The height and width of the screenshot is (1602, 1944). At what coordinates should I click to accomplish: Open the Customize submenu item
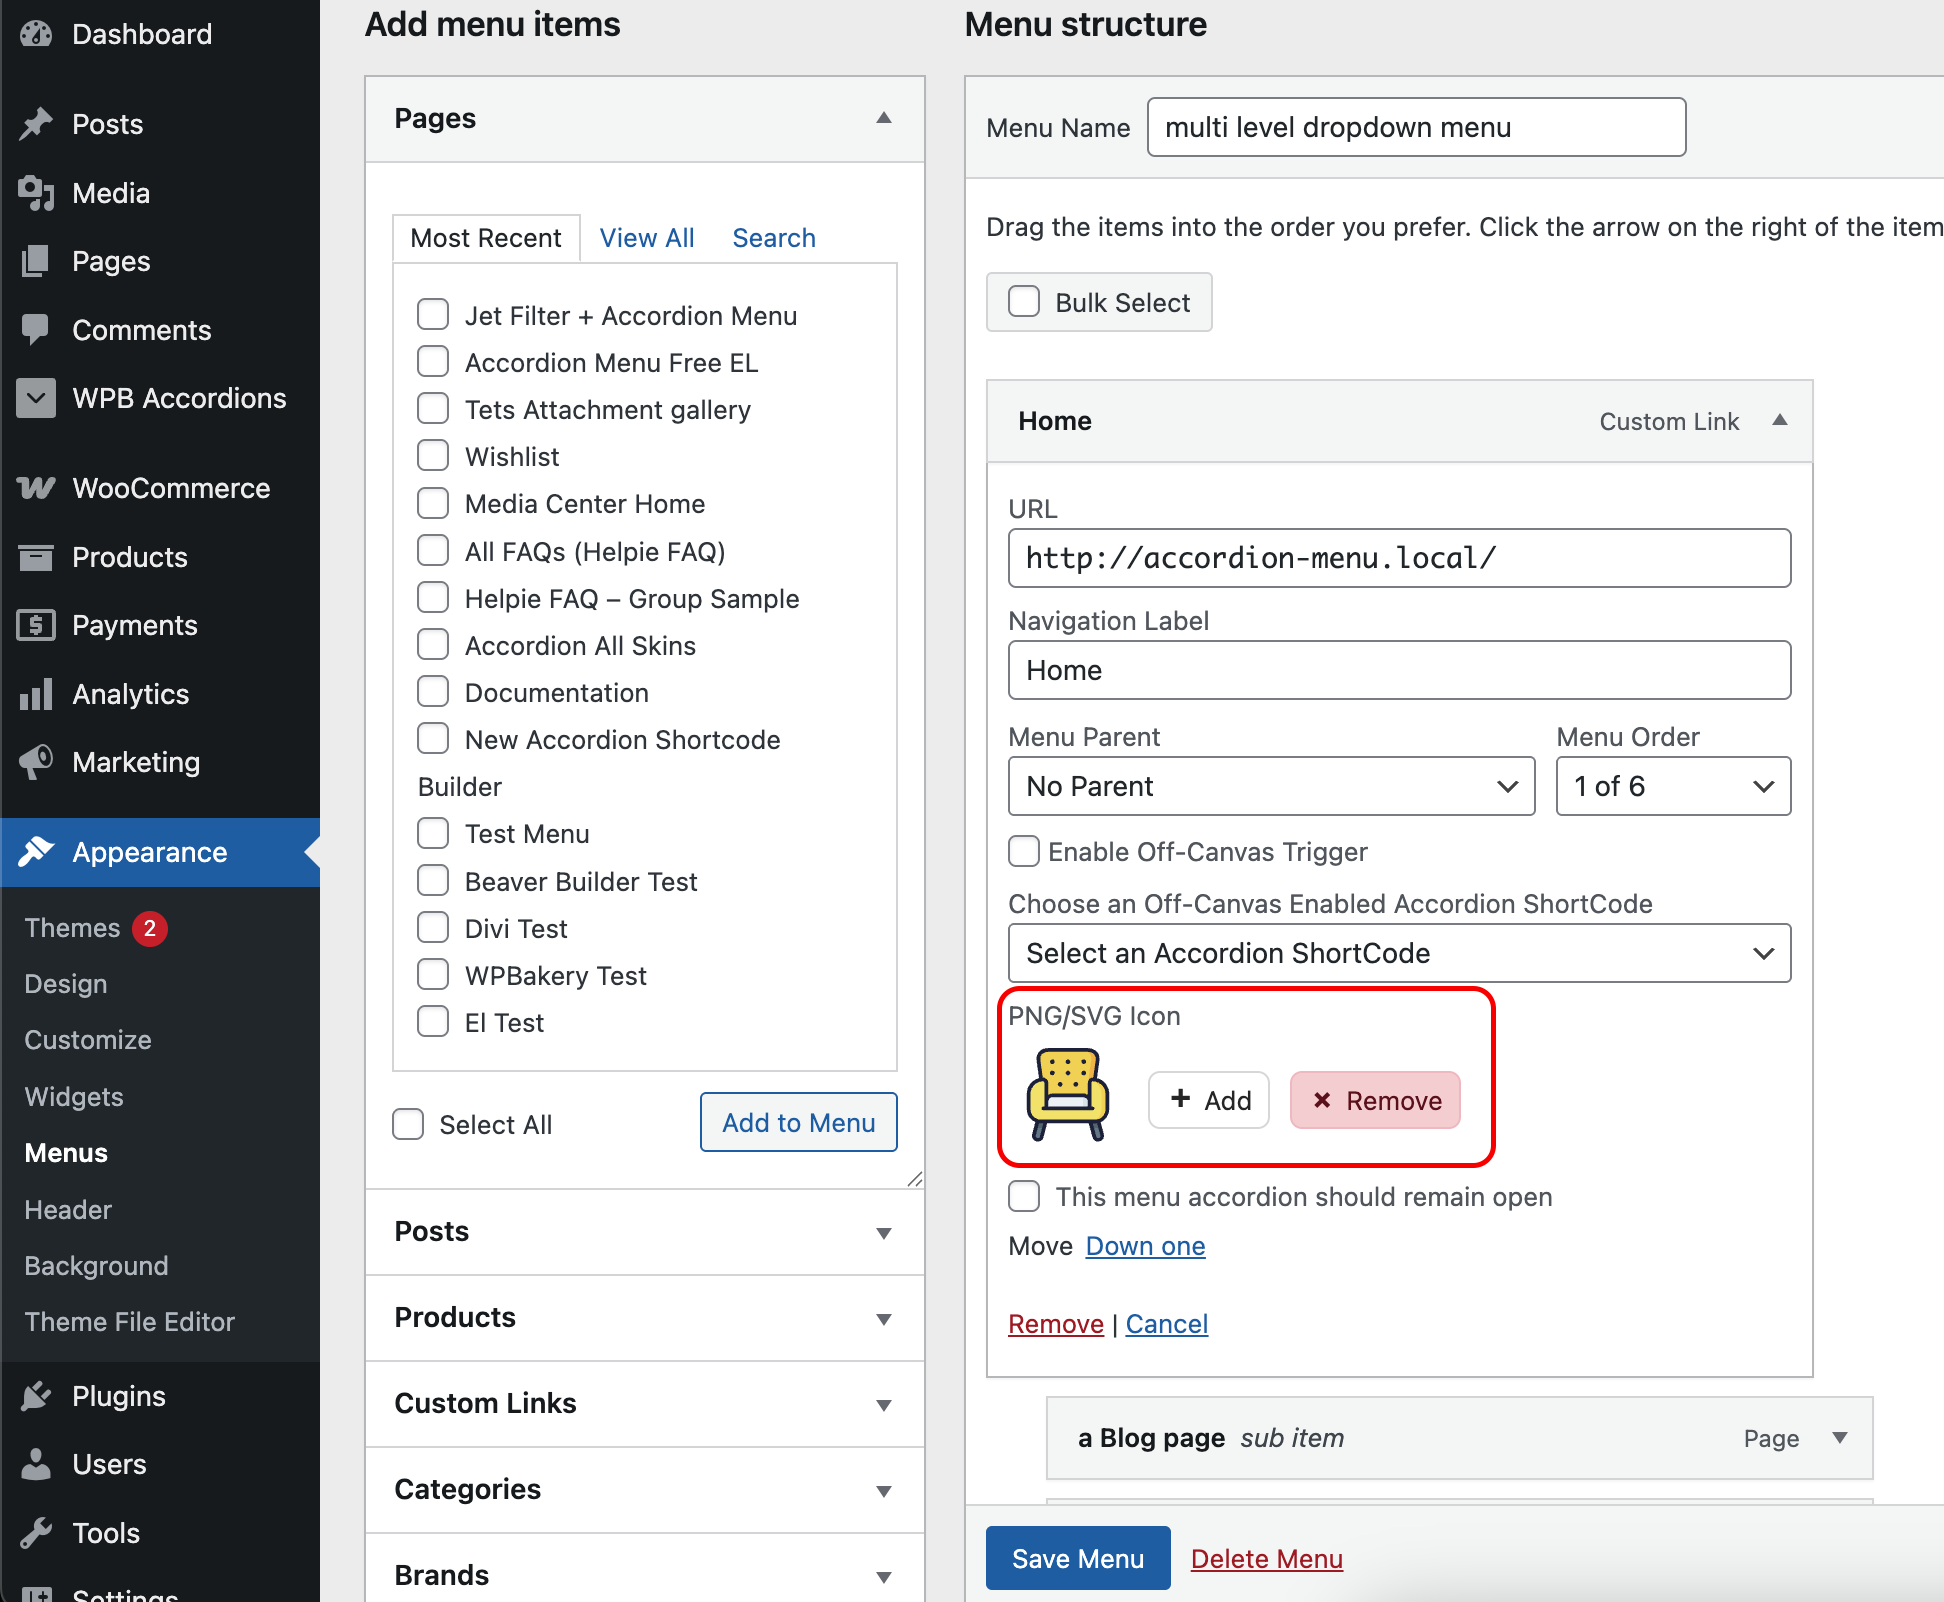pos(88,1040)
